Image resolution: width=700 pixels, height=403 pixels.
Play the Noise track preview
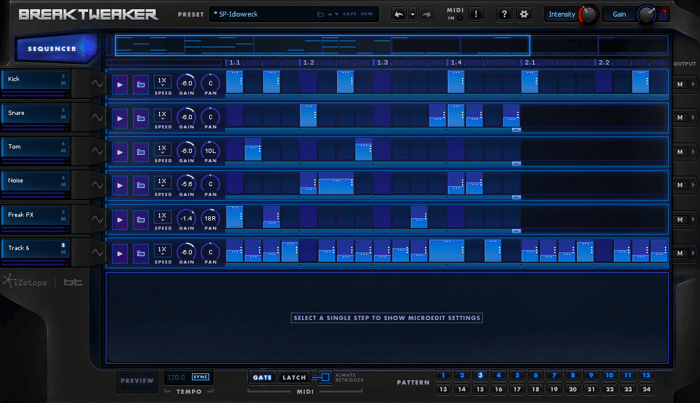(x=120, y=185)
